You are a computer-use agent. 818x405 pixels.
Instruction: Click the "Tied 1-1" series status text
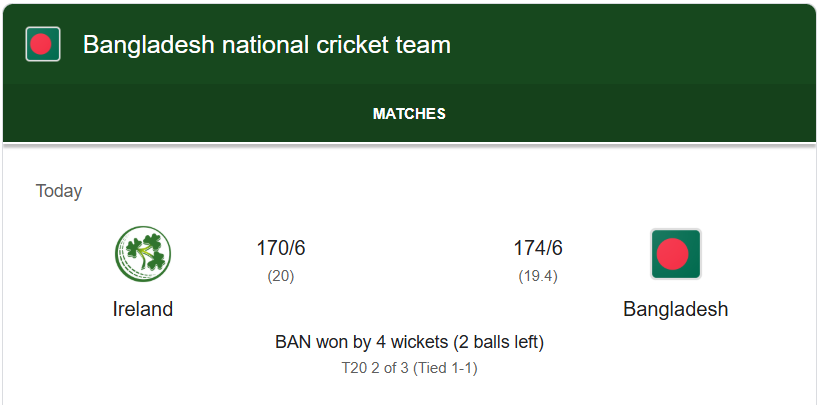451,368
